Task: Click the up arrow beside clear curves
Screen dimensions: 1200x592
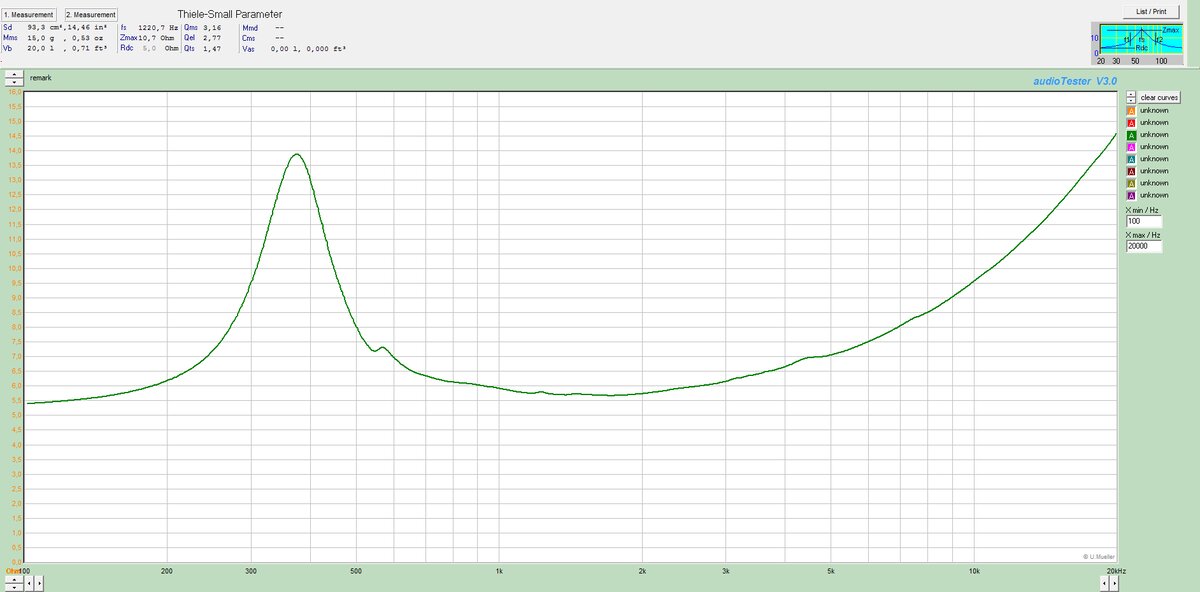Action: click(x=1131, y=94)
